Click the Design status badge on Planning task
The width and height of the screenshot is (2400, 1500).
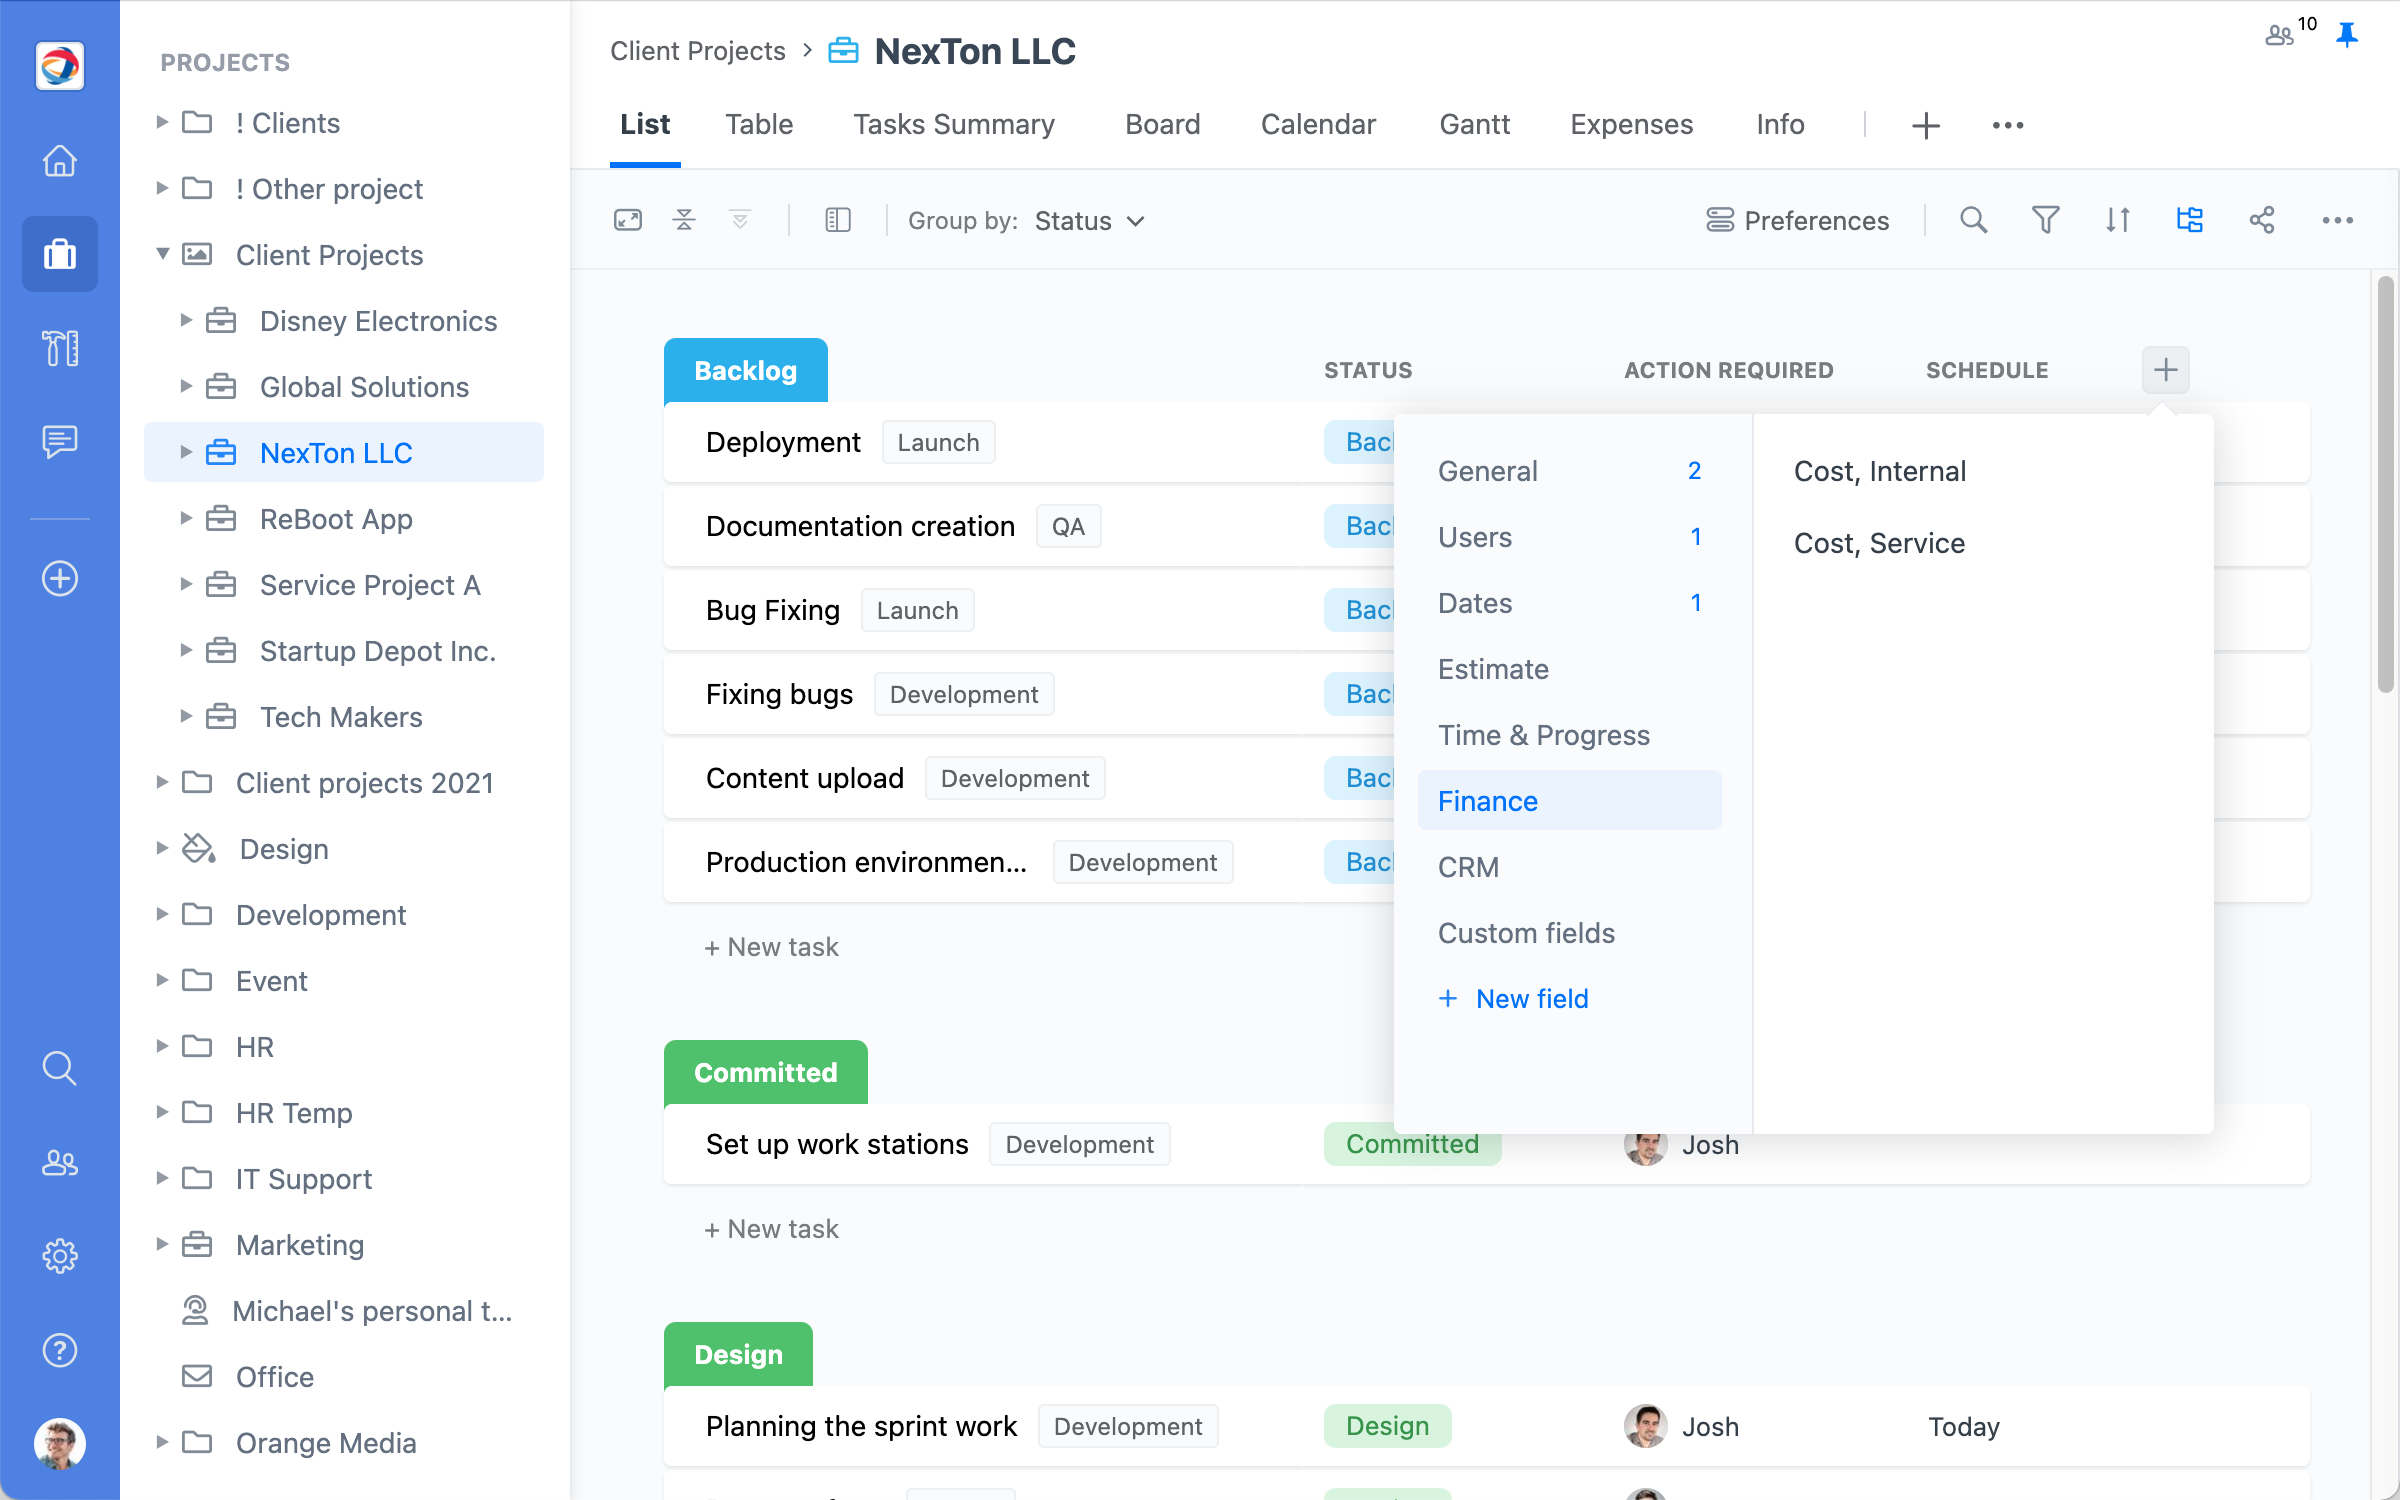pyautogui.click(x=1387, y=1426)
